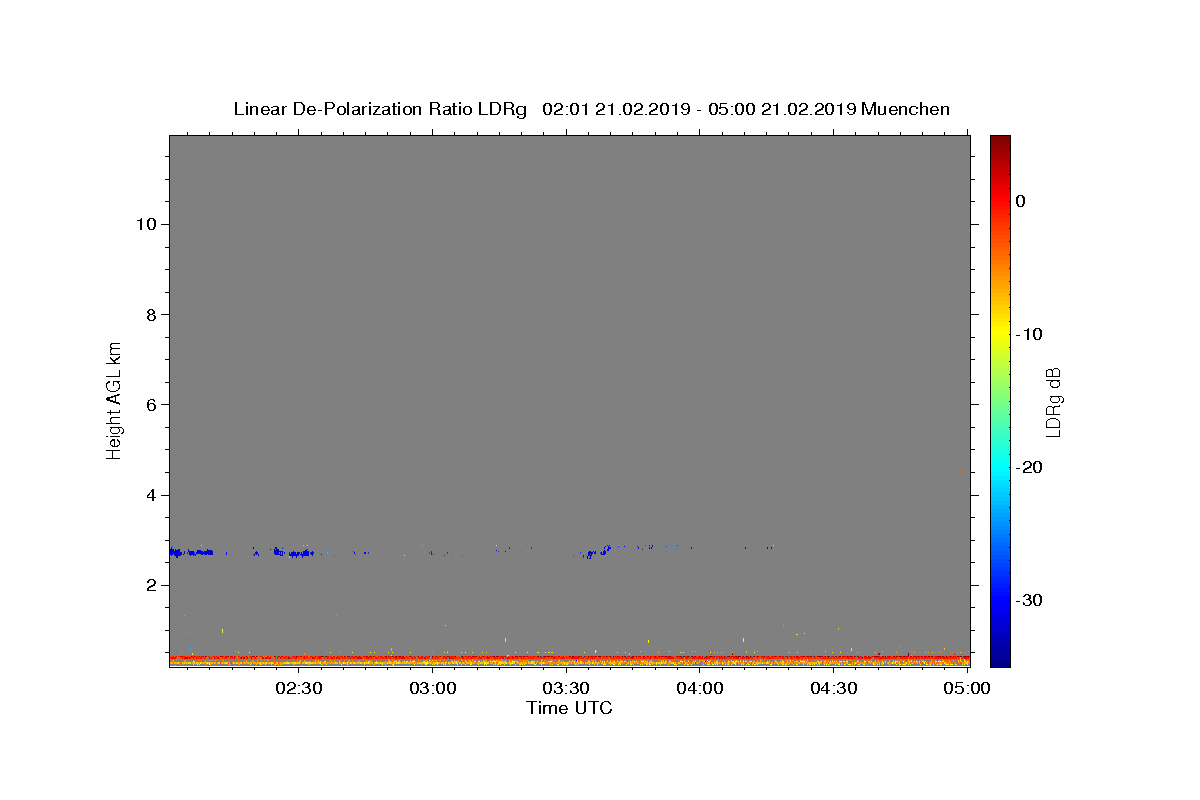The image size is (1200, 800).
Task: Click the blue echo patch near 03:35
Action: coord(597,552)
